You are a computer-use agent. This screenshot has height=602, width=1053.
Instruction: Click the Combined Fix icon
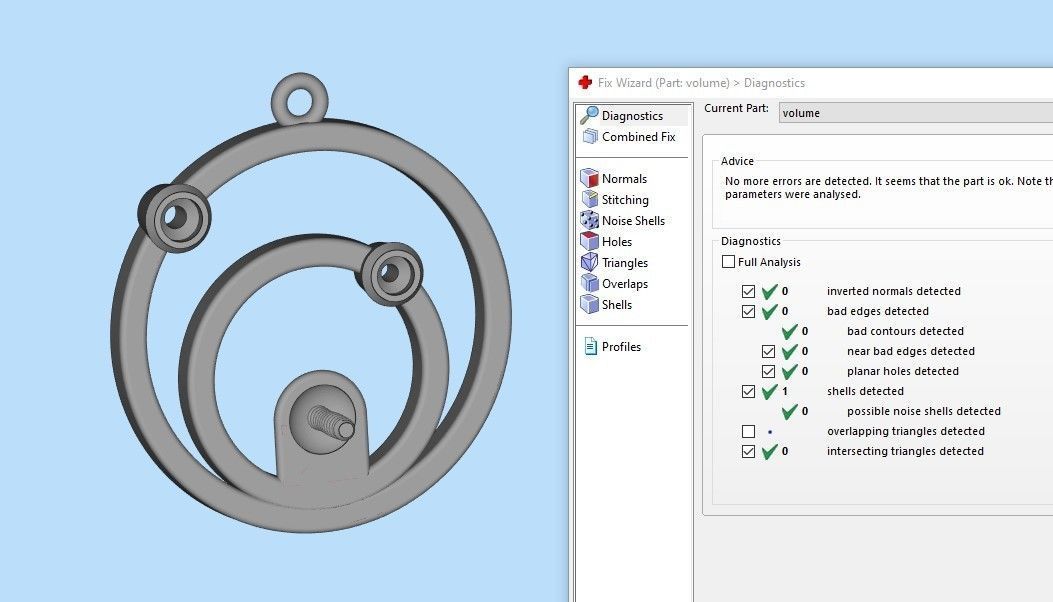coord(590,136)
